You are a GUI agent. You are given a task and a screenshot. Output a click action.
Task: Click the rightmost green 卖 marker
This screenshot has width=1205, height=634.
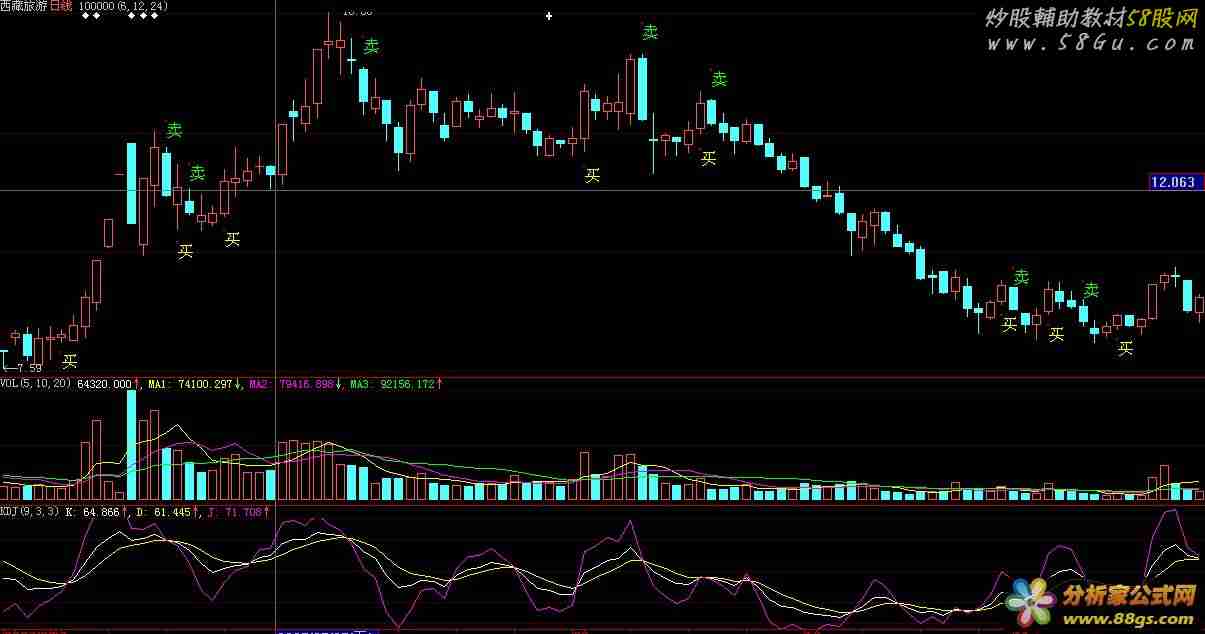pyautogui.click(x=1091, y=290)
